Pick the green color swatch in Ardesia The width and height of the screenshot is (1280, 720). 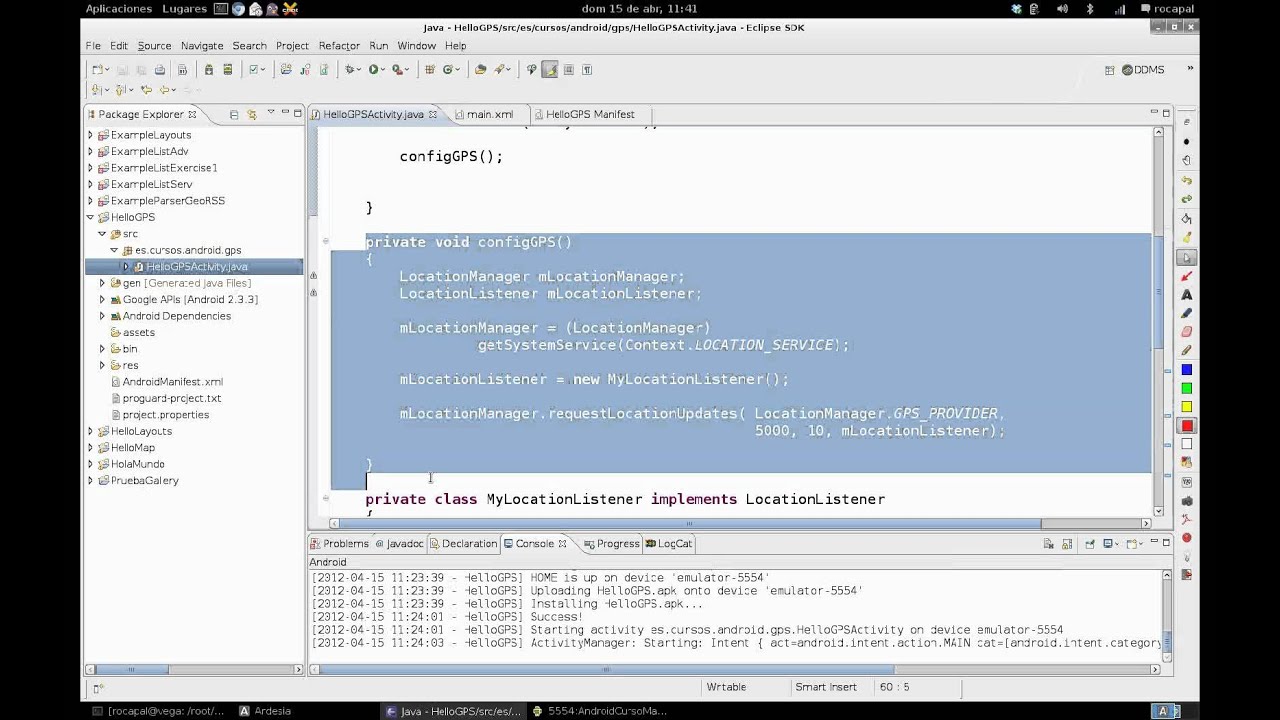pos(1187,388)
